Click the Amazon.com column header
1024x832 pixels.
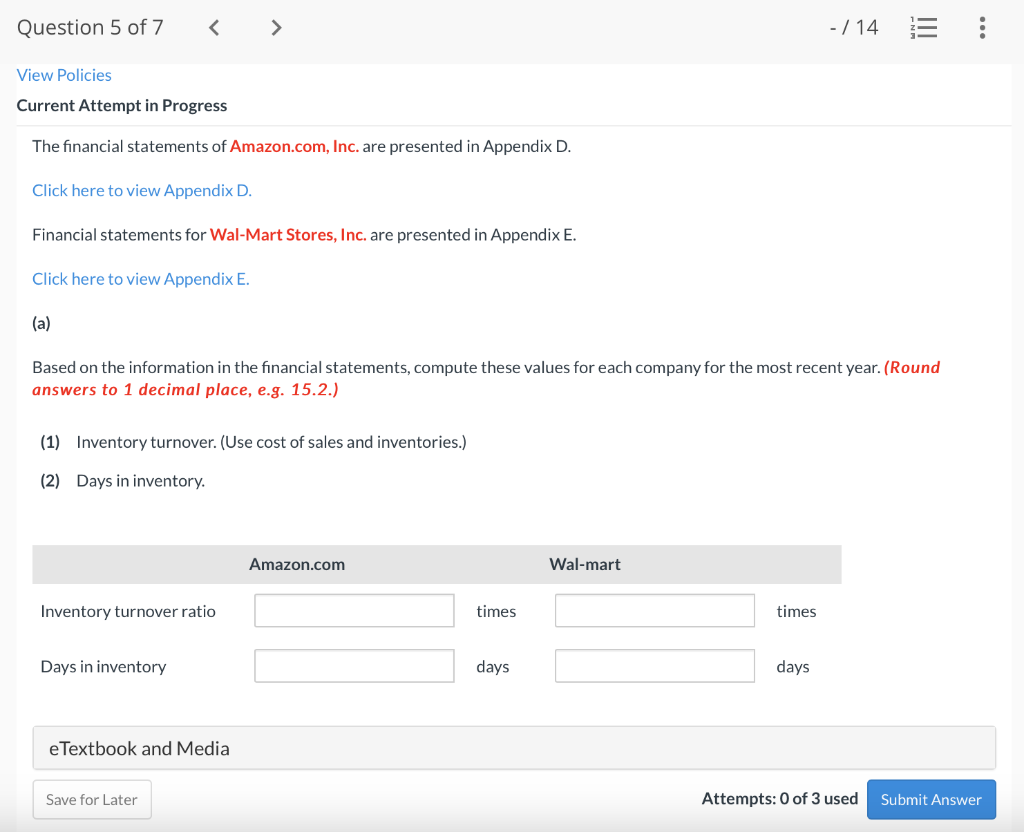point(297,564)
